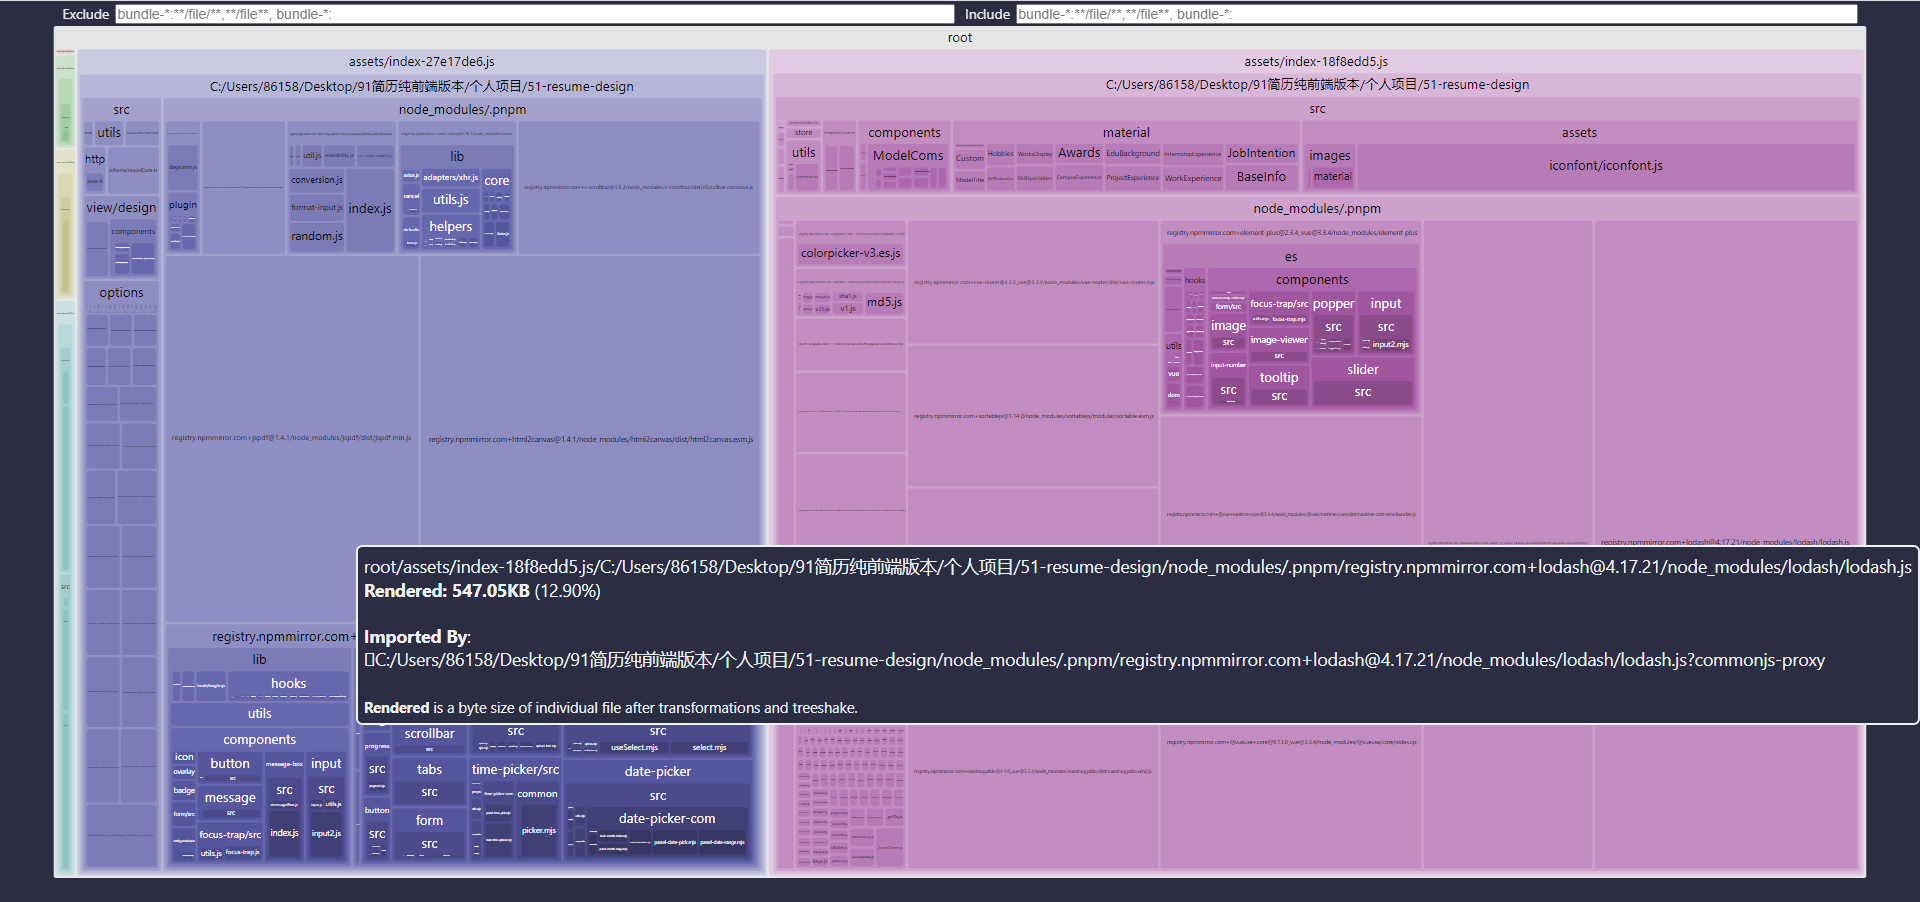Select the helpers node
1920x902 pixels.
point(451,227)
